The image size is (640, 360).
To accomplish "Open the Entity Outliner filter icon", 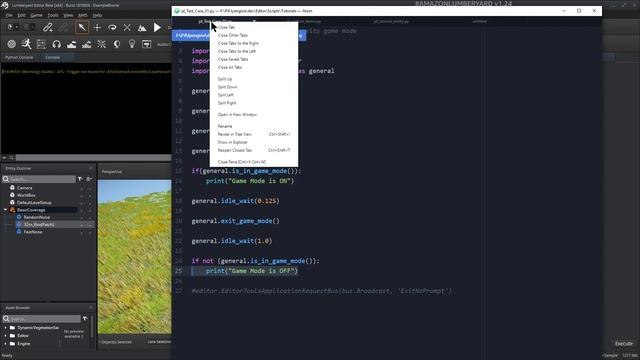I will (x=80, y=179).
